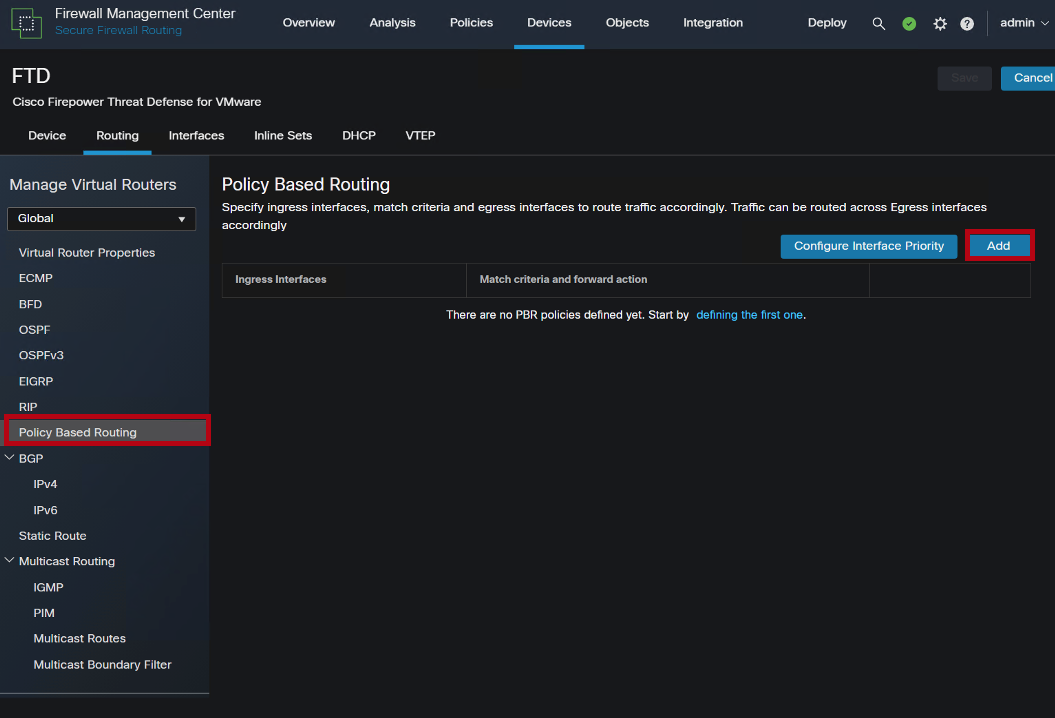This screenshot has height=718, width=1055.
Task: Click the Firewall Management Center logo icon
Action: click(26, 24)
